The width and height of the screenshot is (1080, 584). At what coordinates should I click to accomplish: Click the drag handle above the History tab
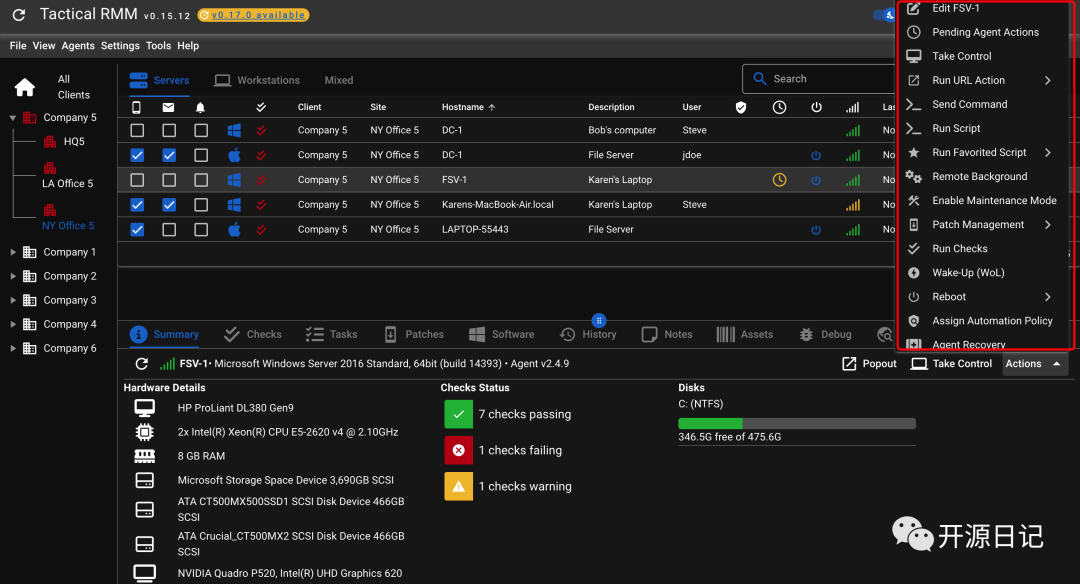tap(599, 320)
